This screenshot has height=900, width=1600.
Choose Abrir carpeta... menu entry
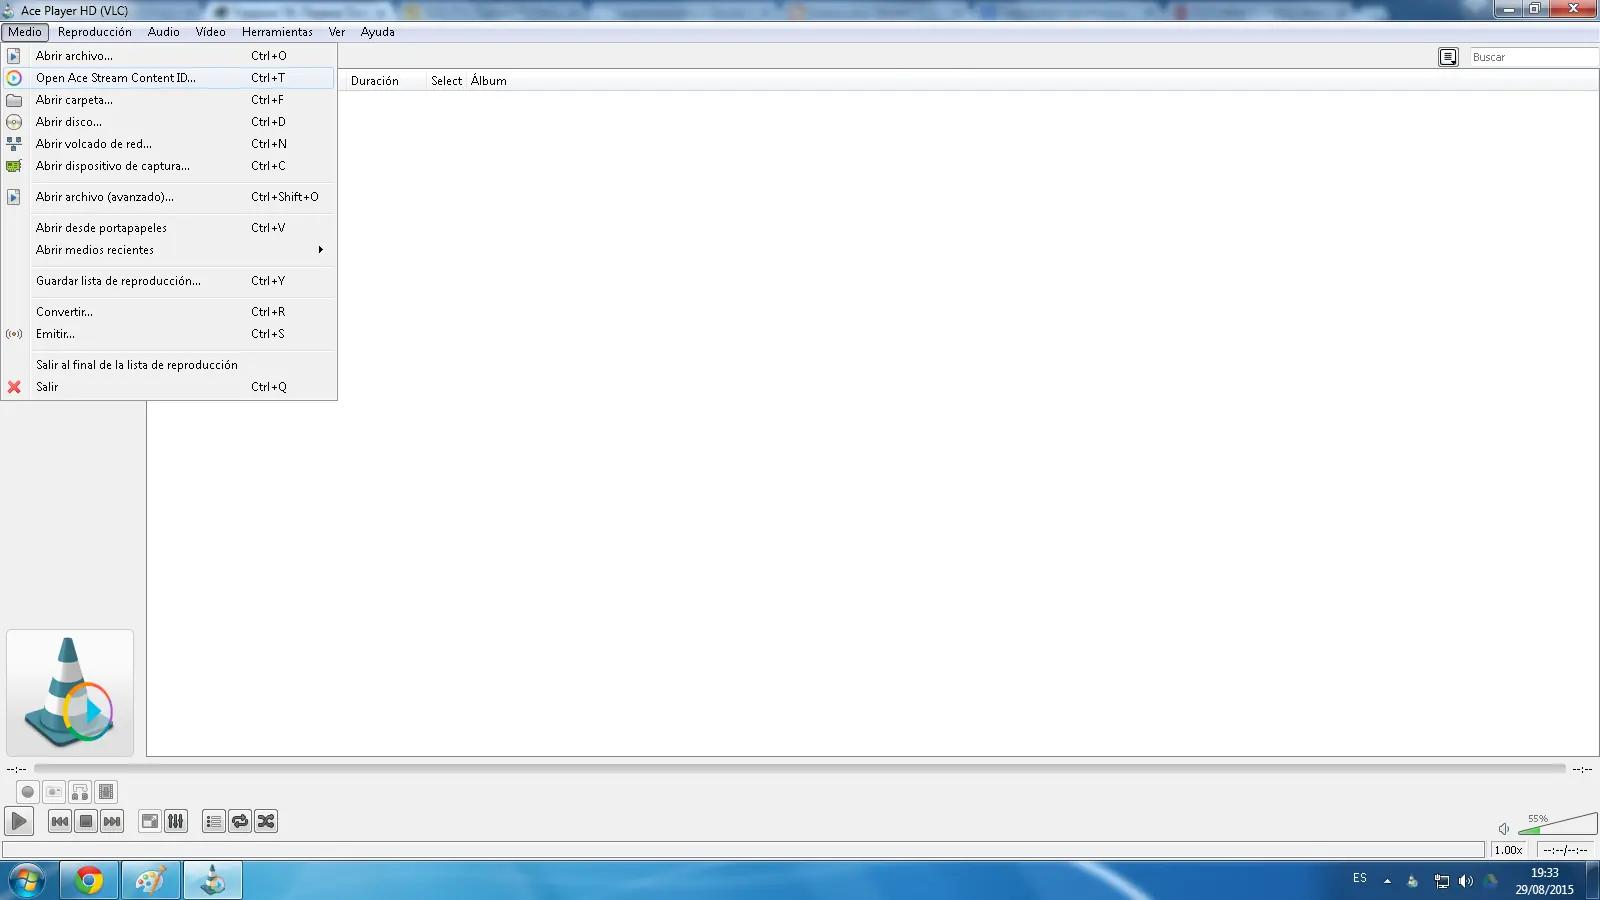[x=169, y=100]
